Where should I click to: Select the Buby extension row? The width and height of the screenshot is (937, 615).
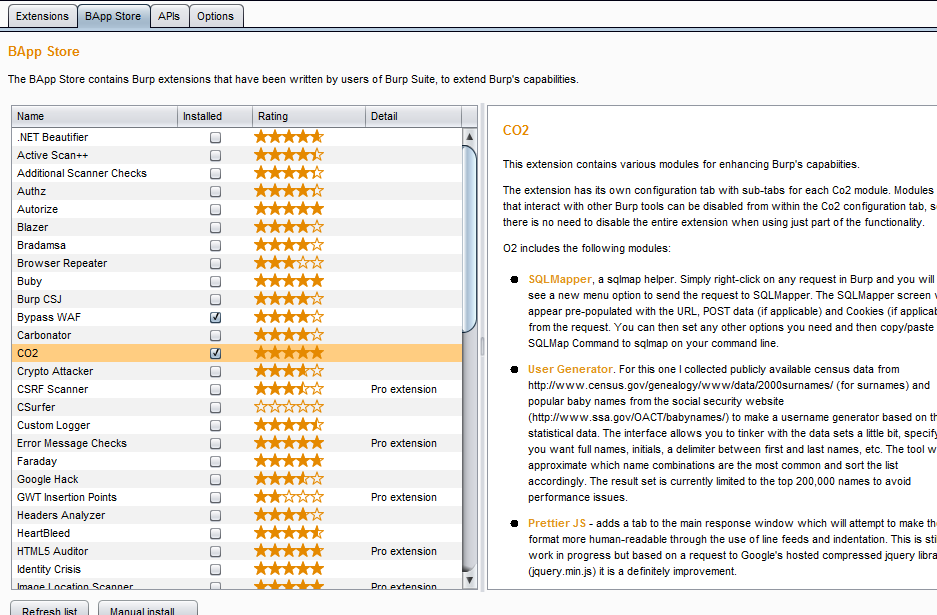[237, 281]
